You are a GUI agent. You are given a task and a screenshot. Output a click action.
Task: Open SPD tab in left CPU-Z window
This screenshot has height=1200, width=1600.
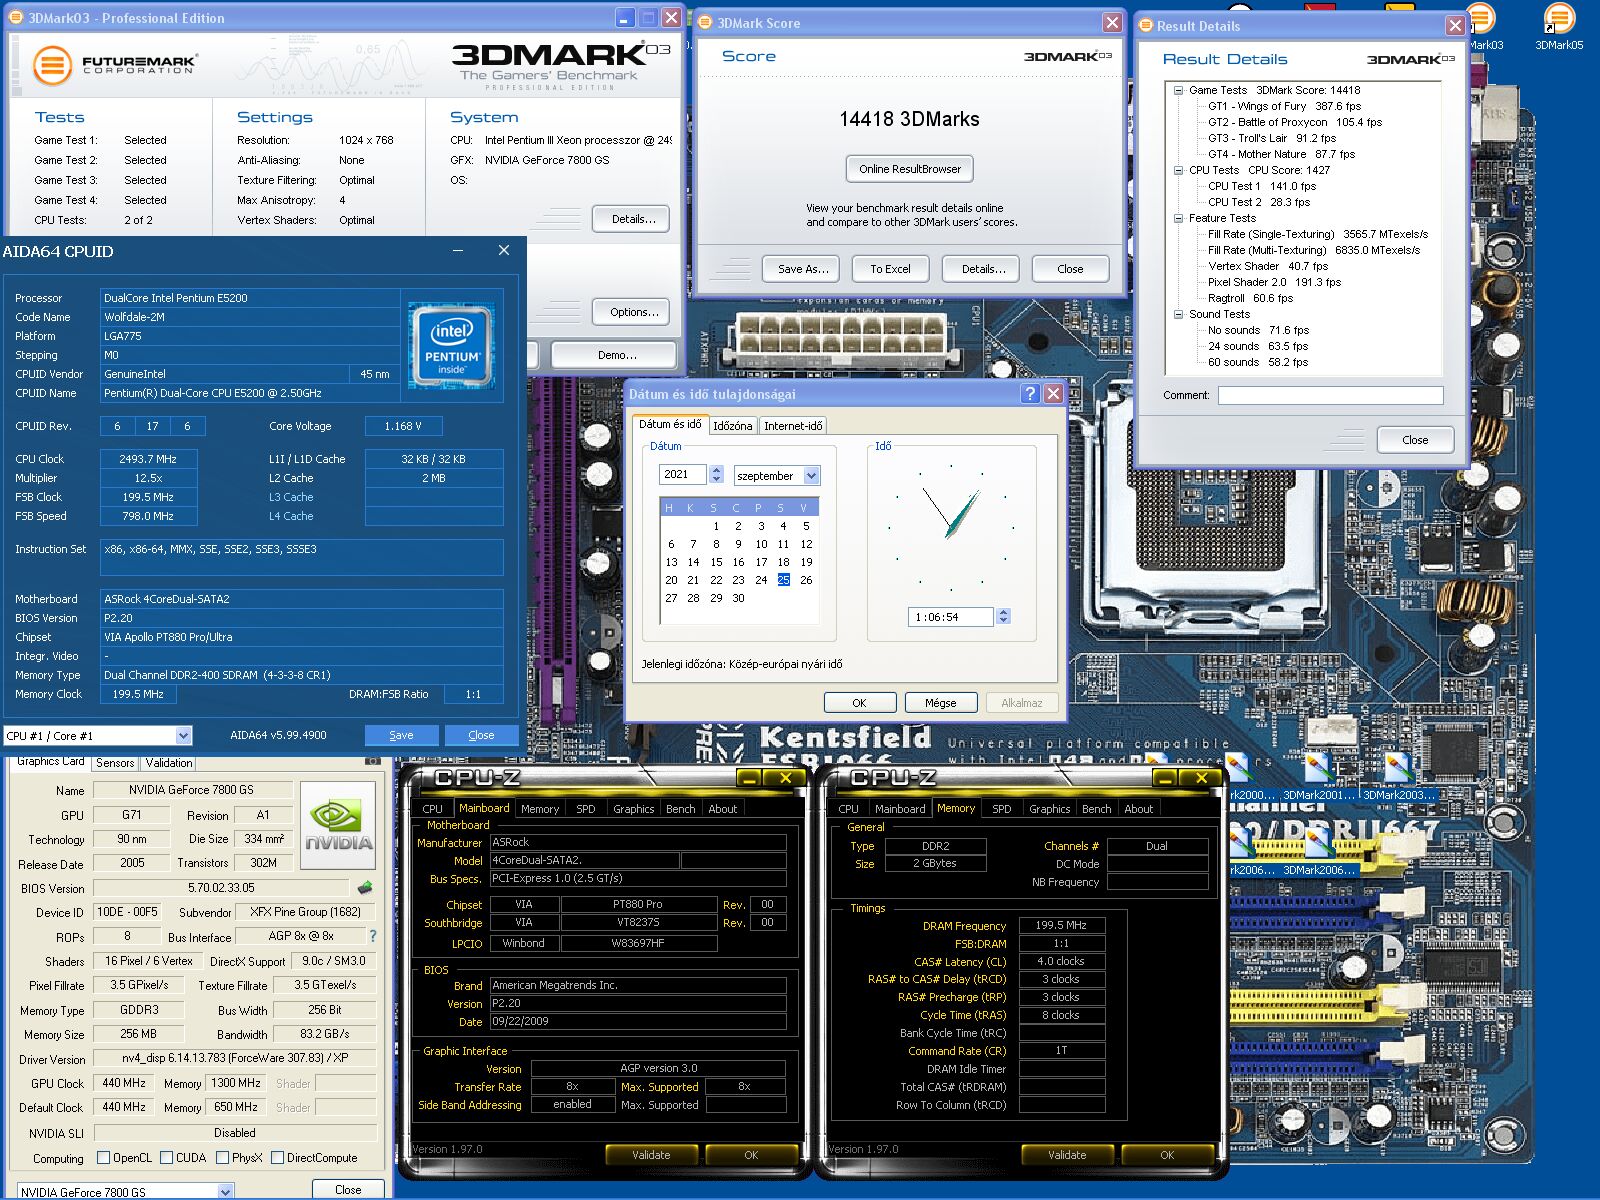(x=586, y=809)
